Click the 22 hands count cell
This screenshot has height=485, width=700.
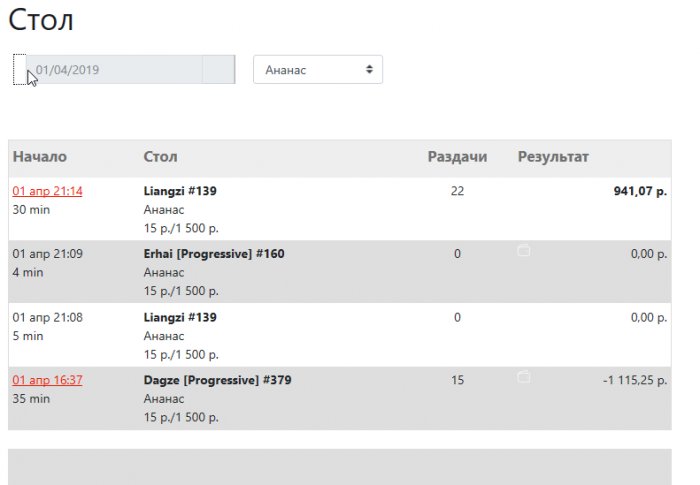(x=457, y=191)
